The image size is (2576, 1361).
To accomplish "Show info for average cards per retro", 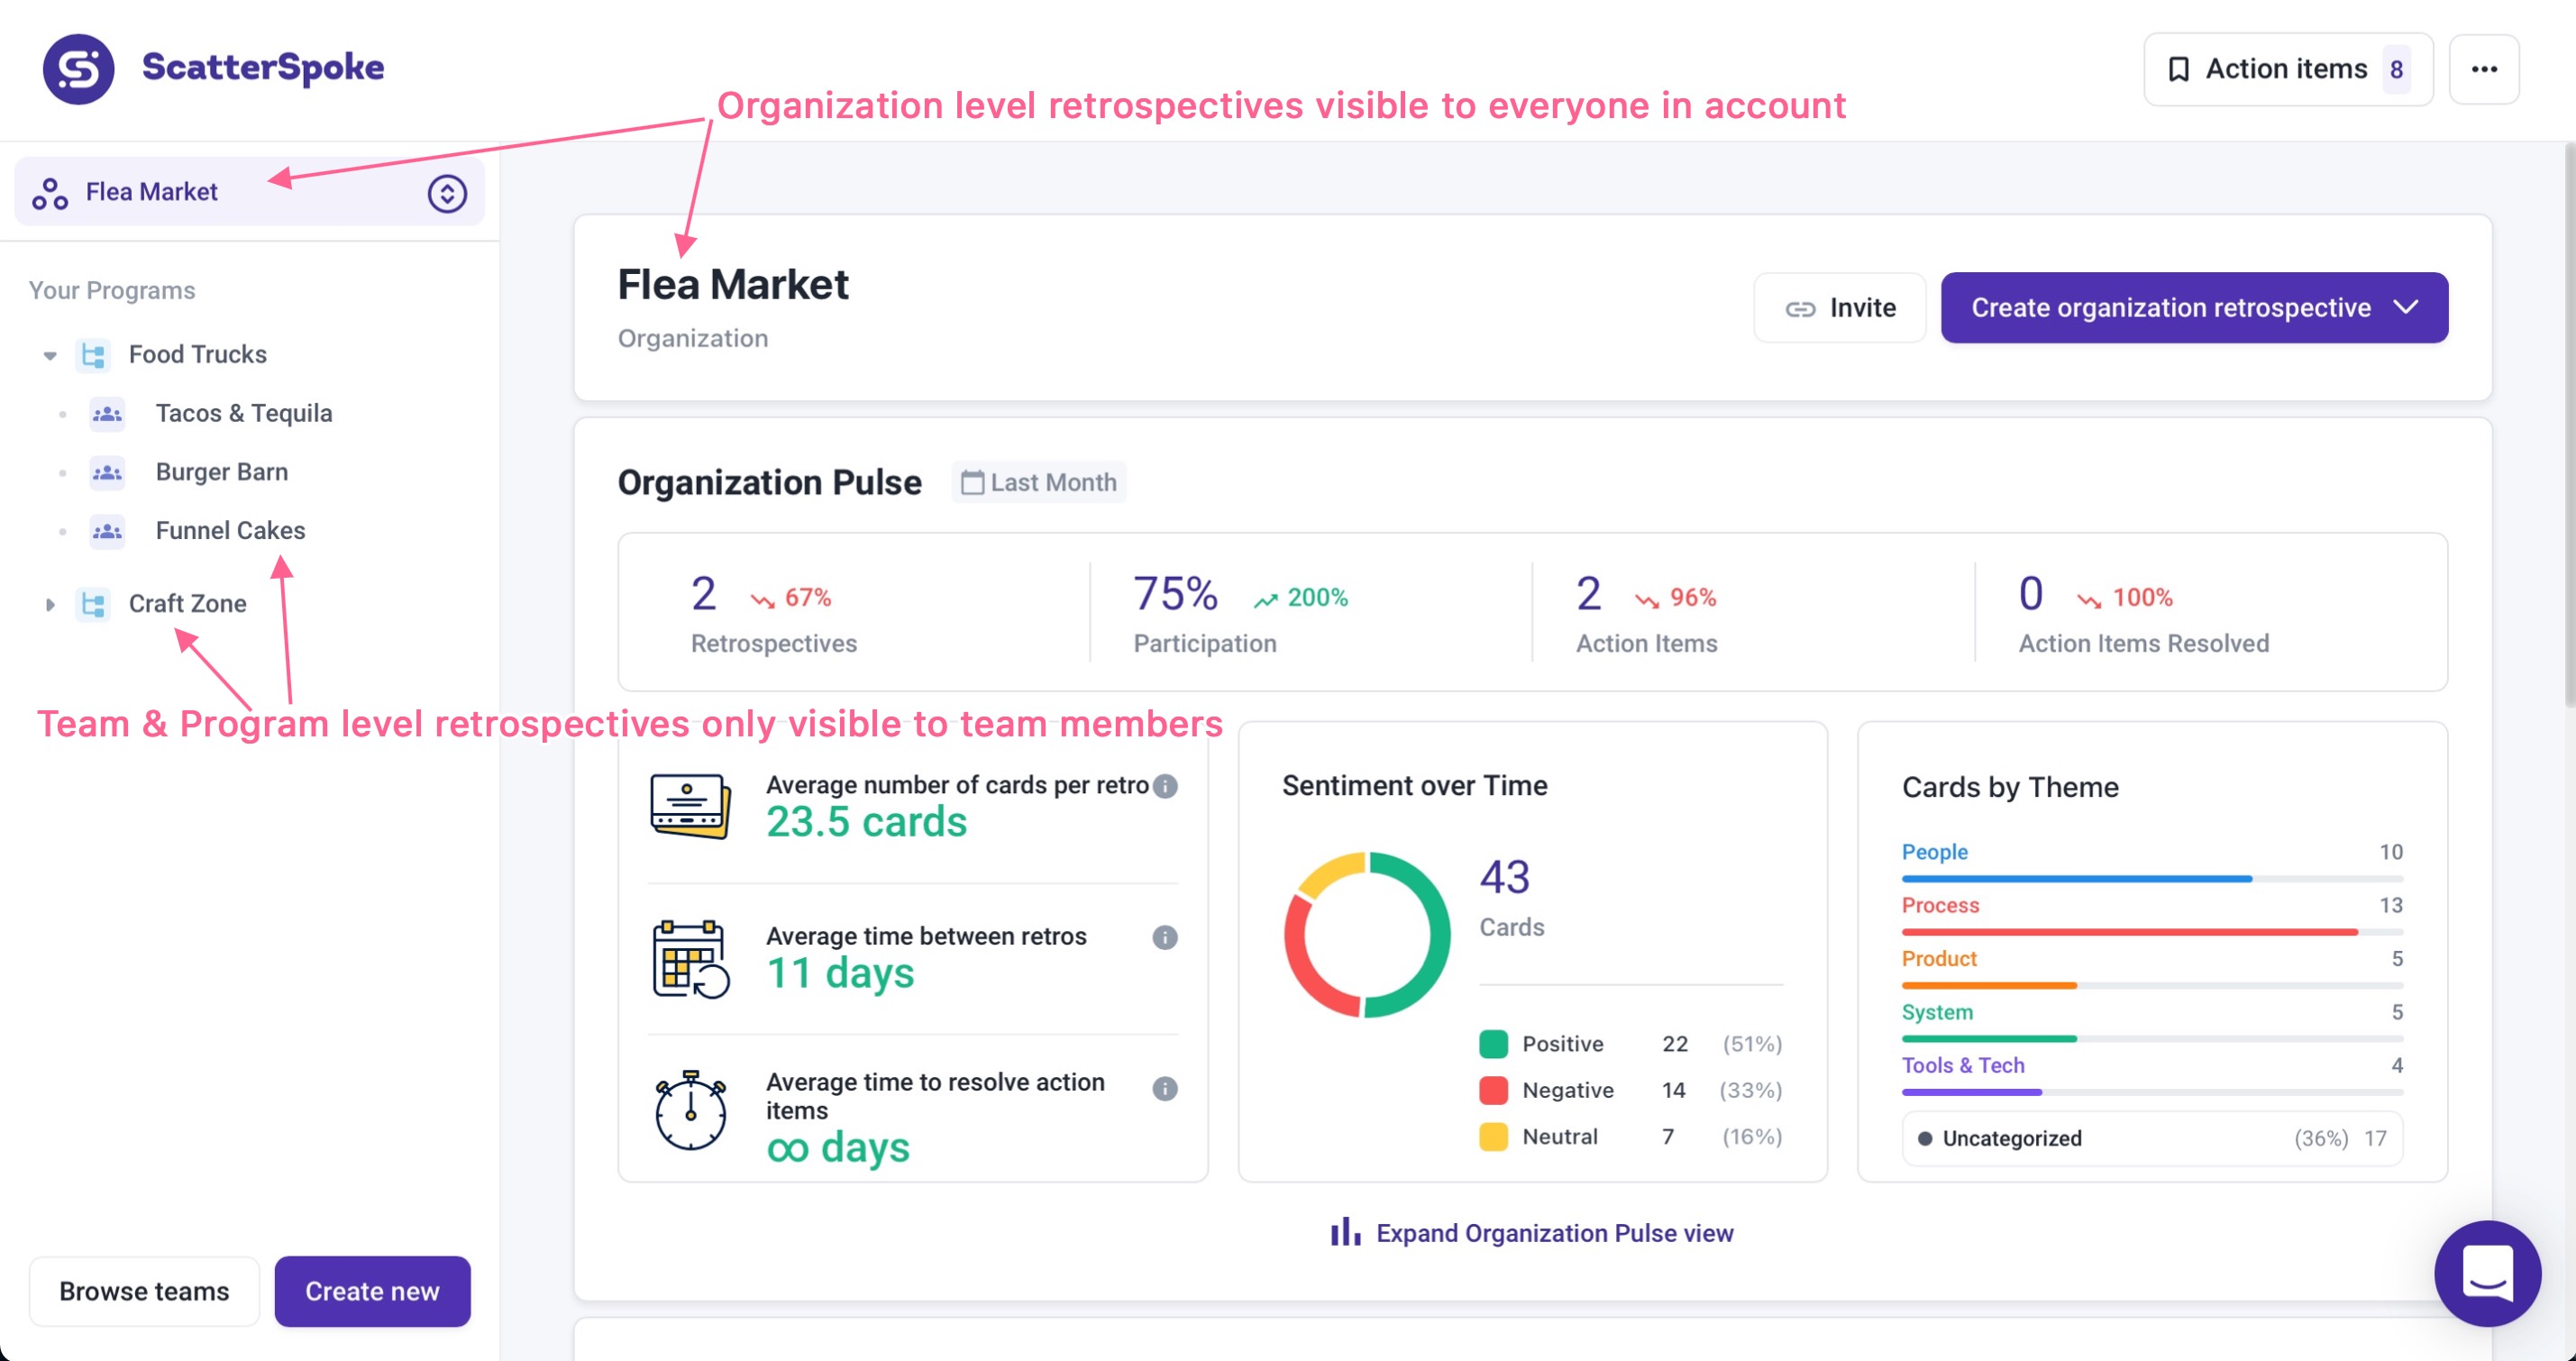I will point(1165,786).
